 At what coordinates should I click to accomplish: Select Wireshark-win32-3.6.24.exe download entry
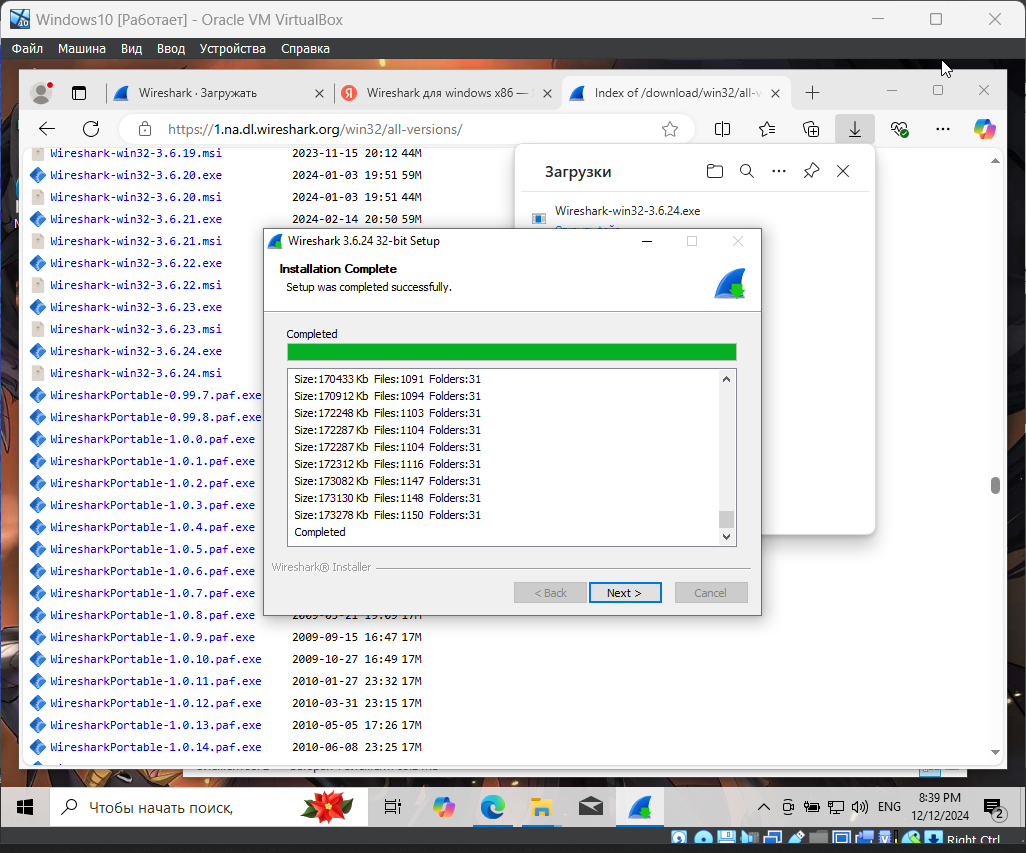(628, 211)
